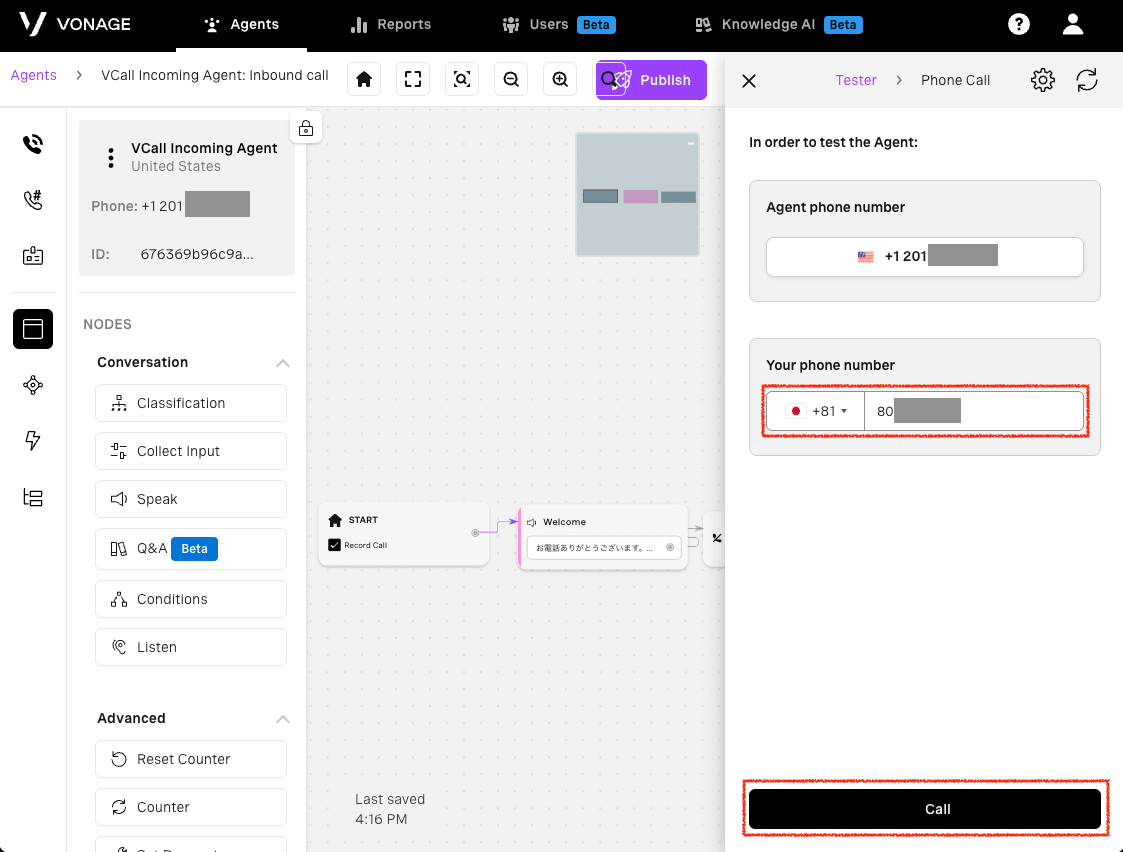Collapse the Conversation section
Viewport: 1123px width, 852px height.
click(x=283, y=363)
